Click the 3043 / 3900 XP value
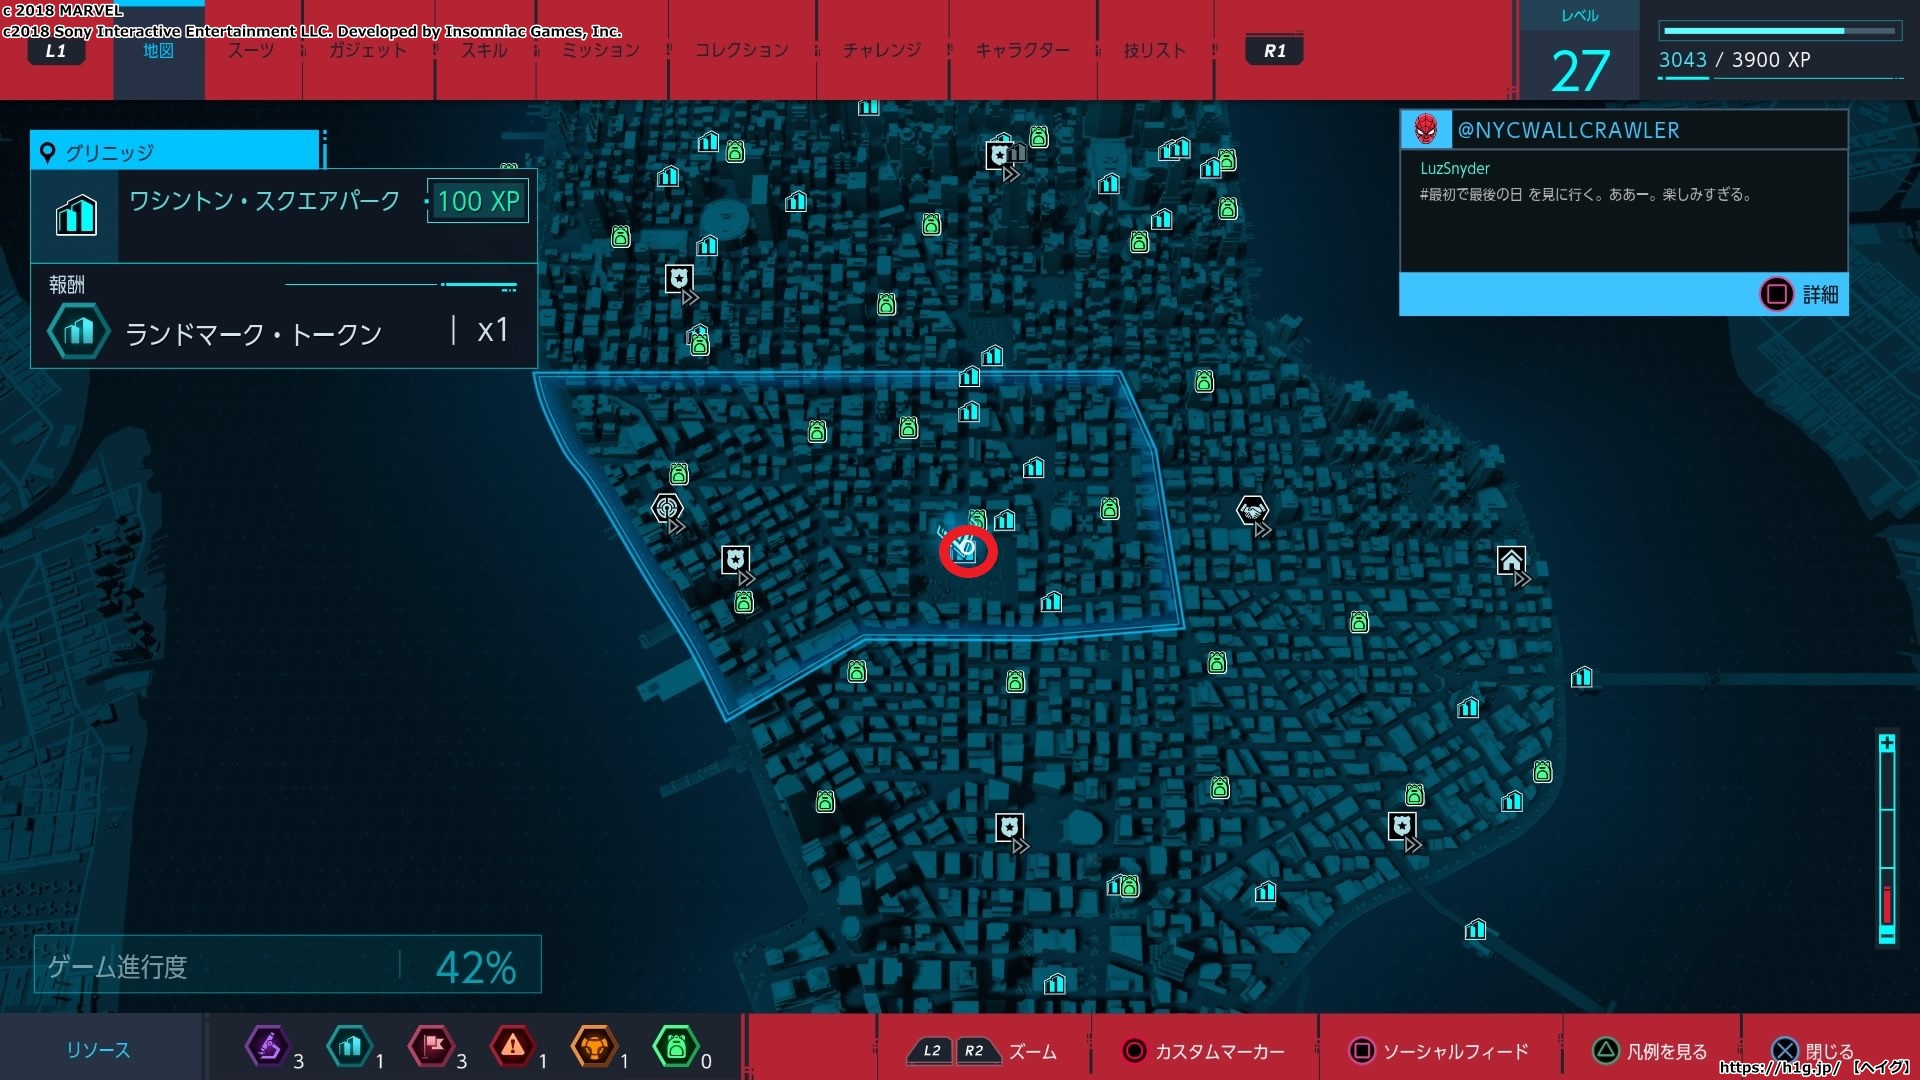 [x=1735, y=60]
